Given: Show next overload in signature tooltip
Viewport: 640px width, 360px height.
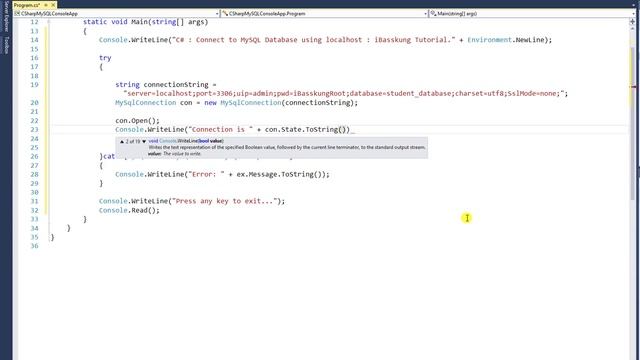Looking at the screenshot, I should [144, 141].
